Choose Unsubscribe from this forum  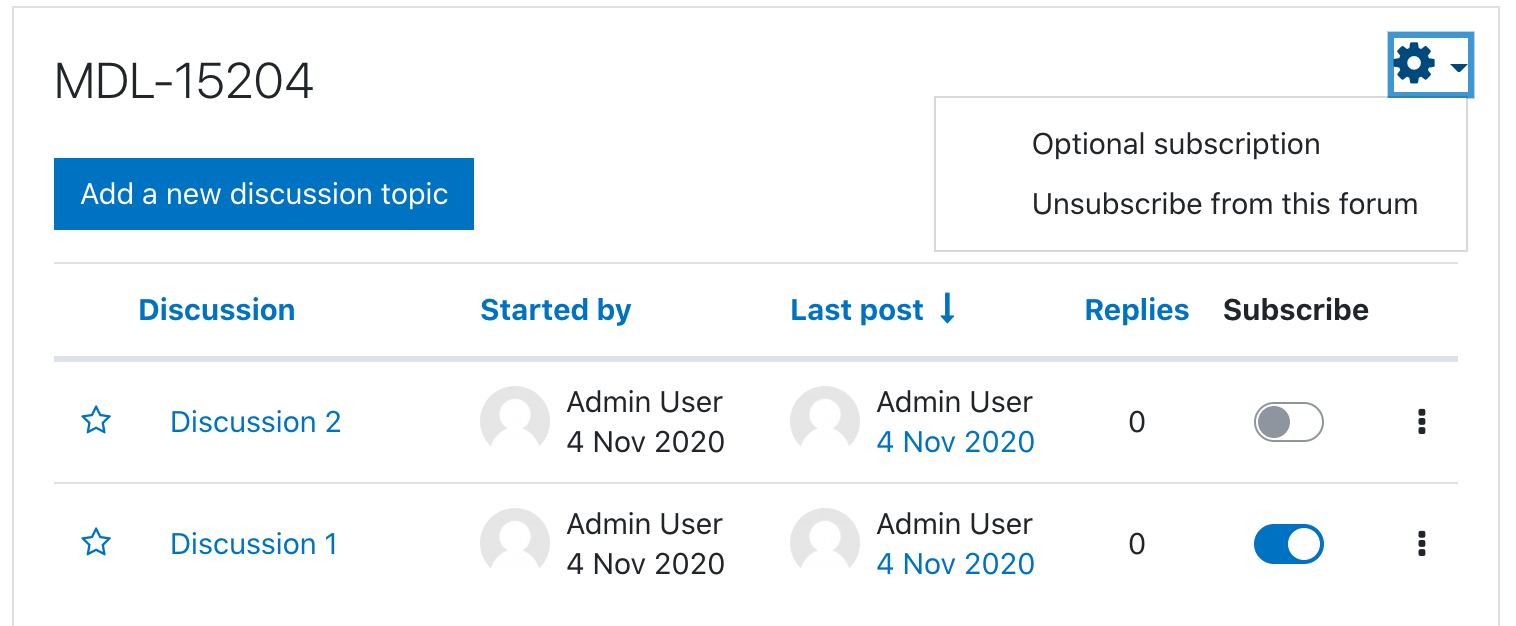[x=1225, y=204]
